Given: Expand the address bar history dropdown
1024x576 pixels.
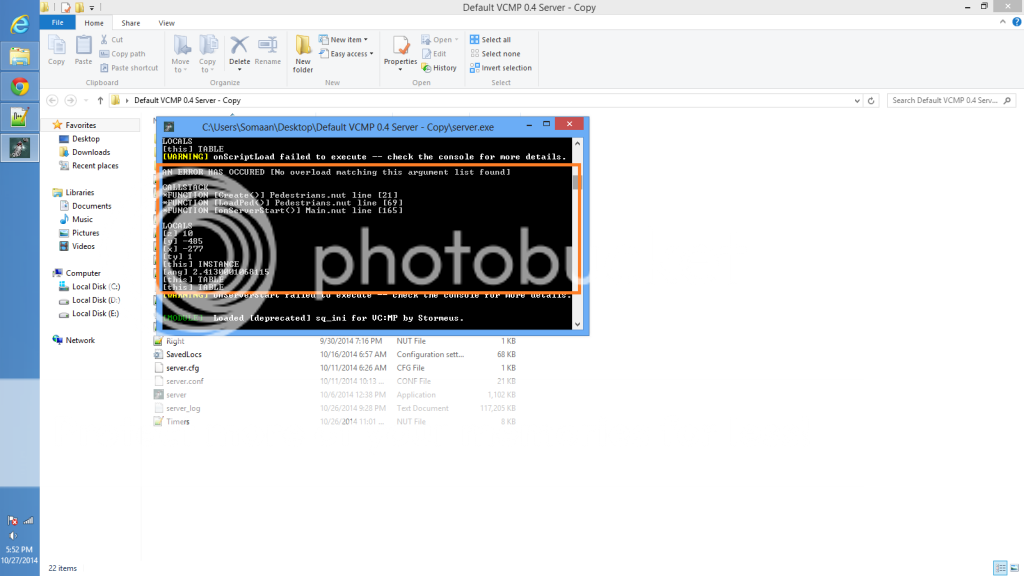Looking at the screenshot, I should click(x=857, y=101).
